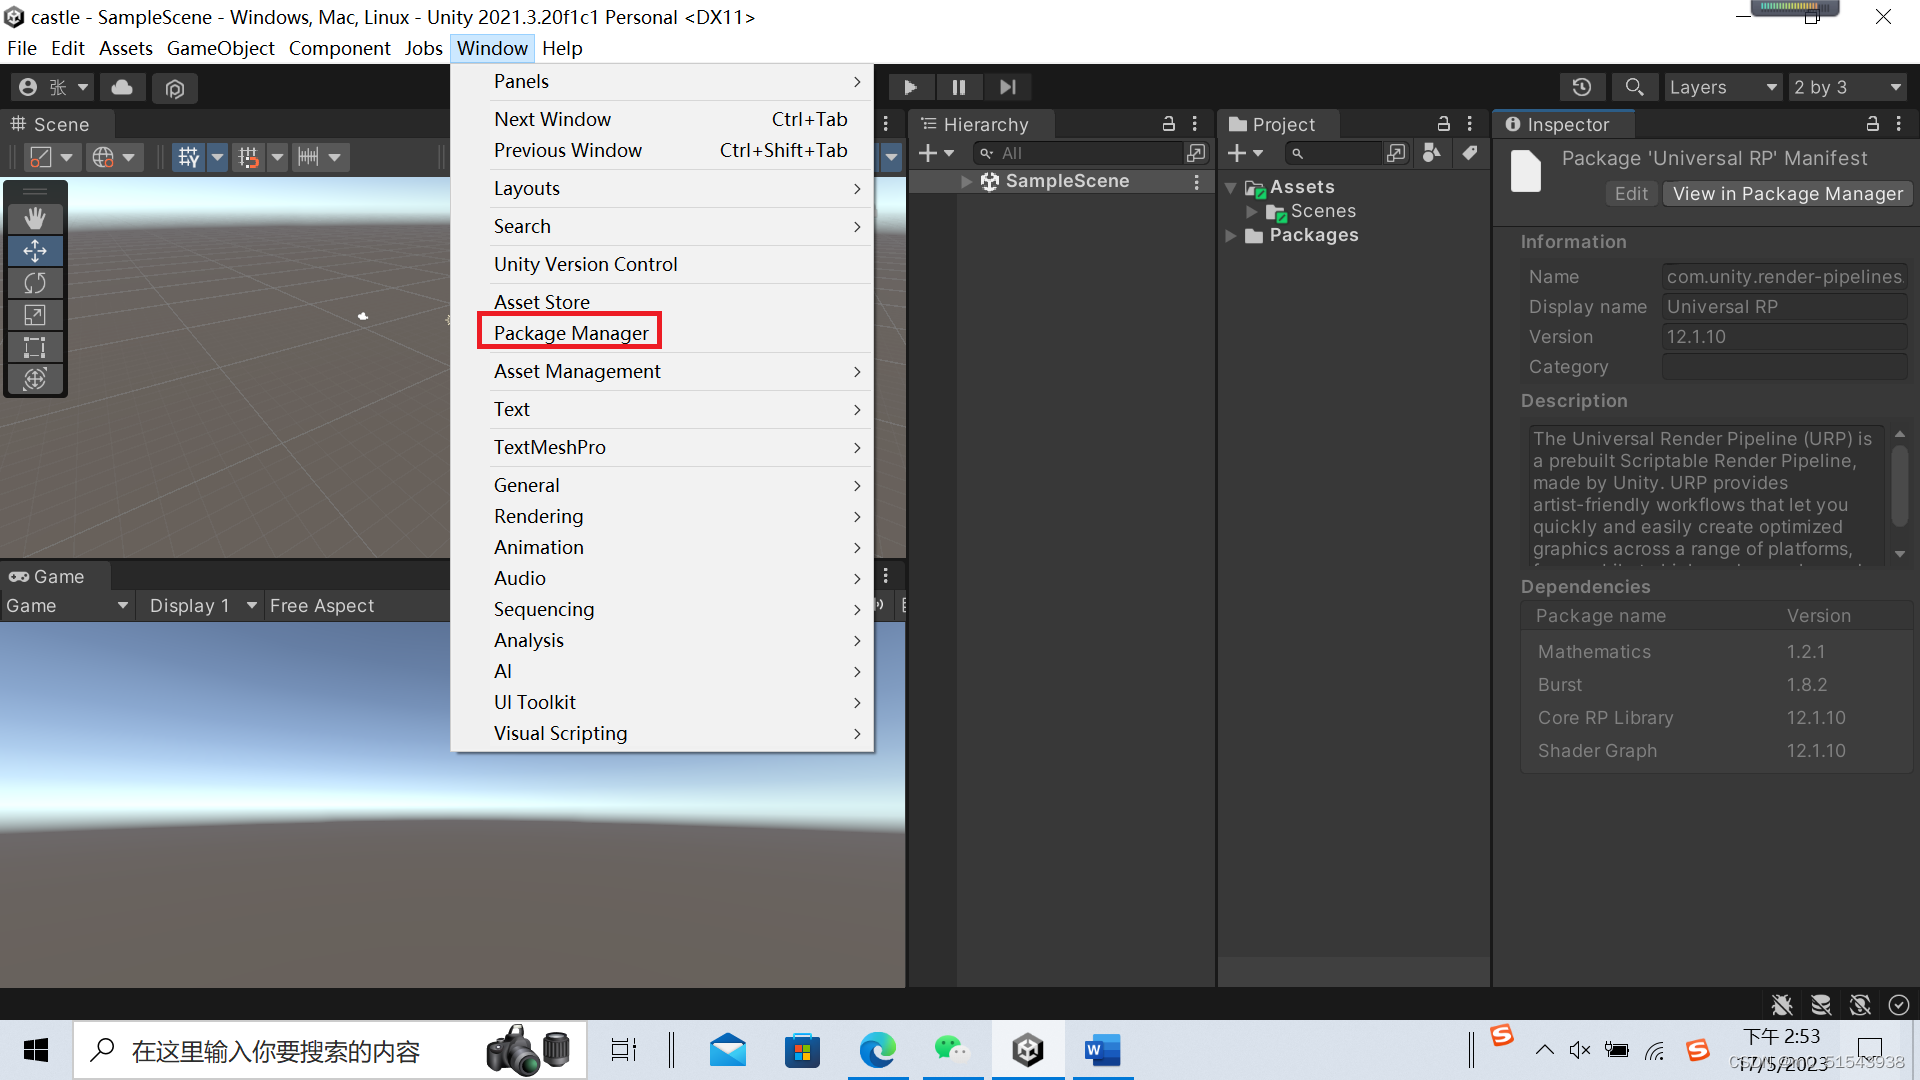Select the Scale tool in Scene
The image size is (1920, 1080).
35,315
